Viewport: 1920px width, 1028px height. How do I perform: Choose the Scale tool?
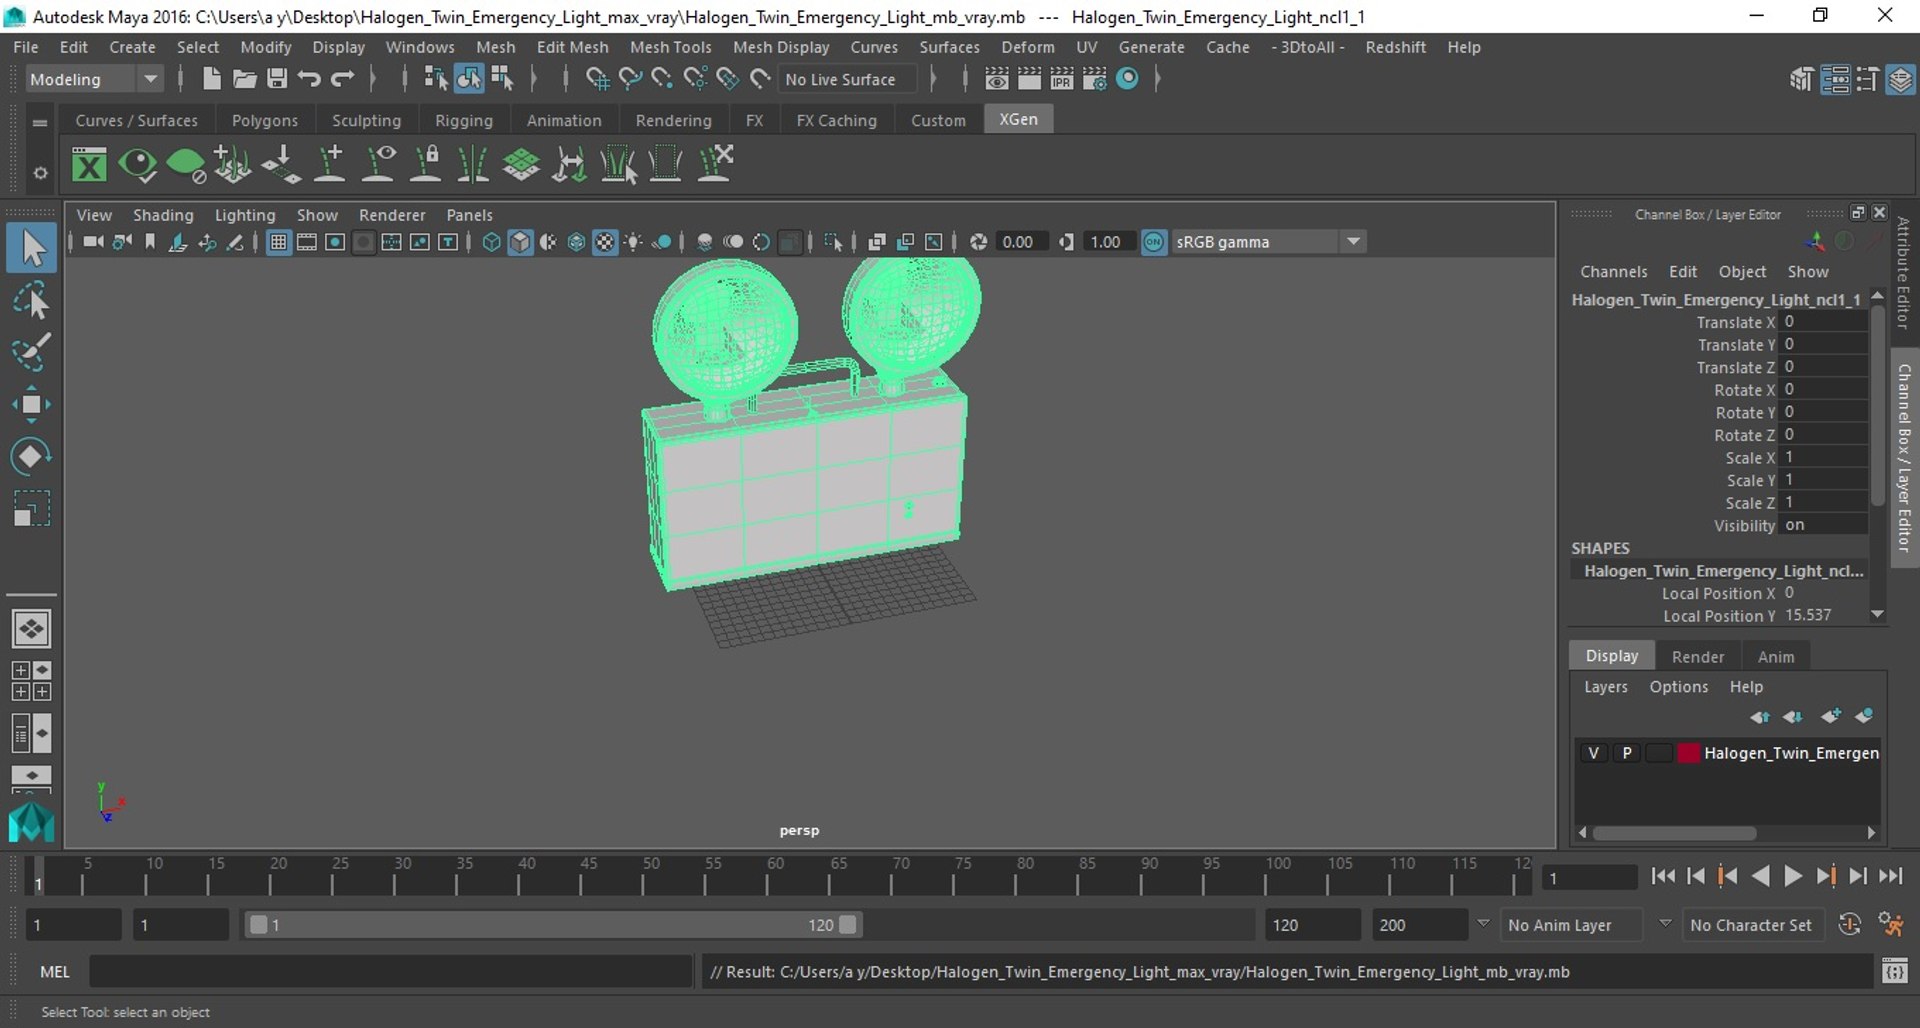click(31, 508)
